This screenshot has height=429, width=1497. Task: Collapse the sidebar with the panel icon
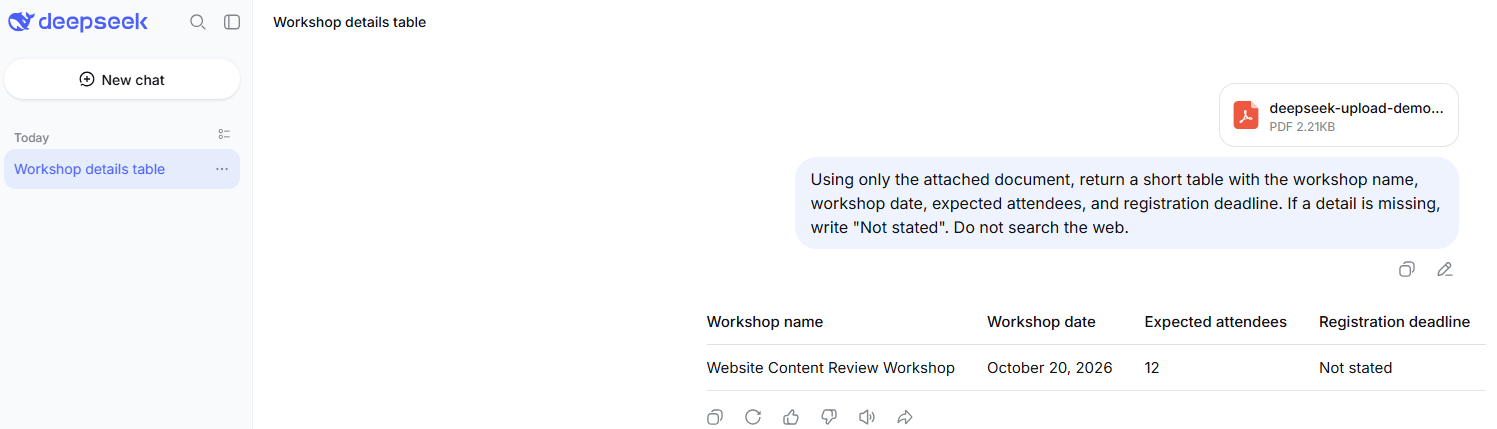click(x=232, y=22)
